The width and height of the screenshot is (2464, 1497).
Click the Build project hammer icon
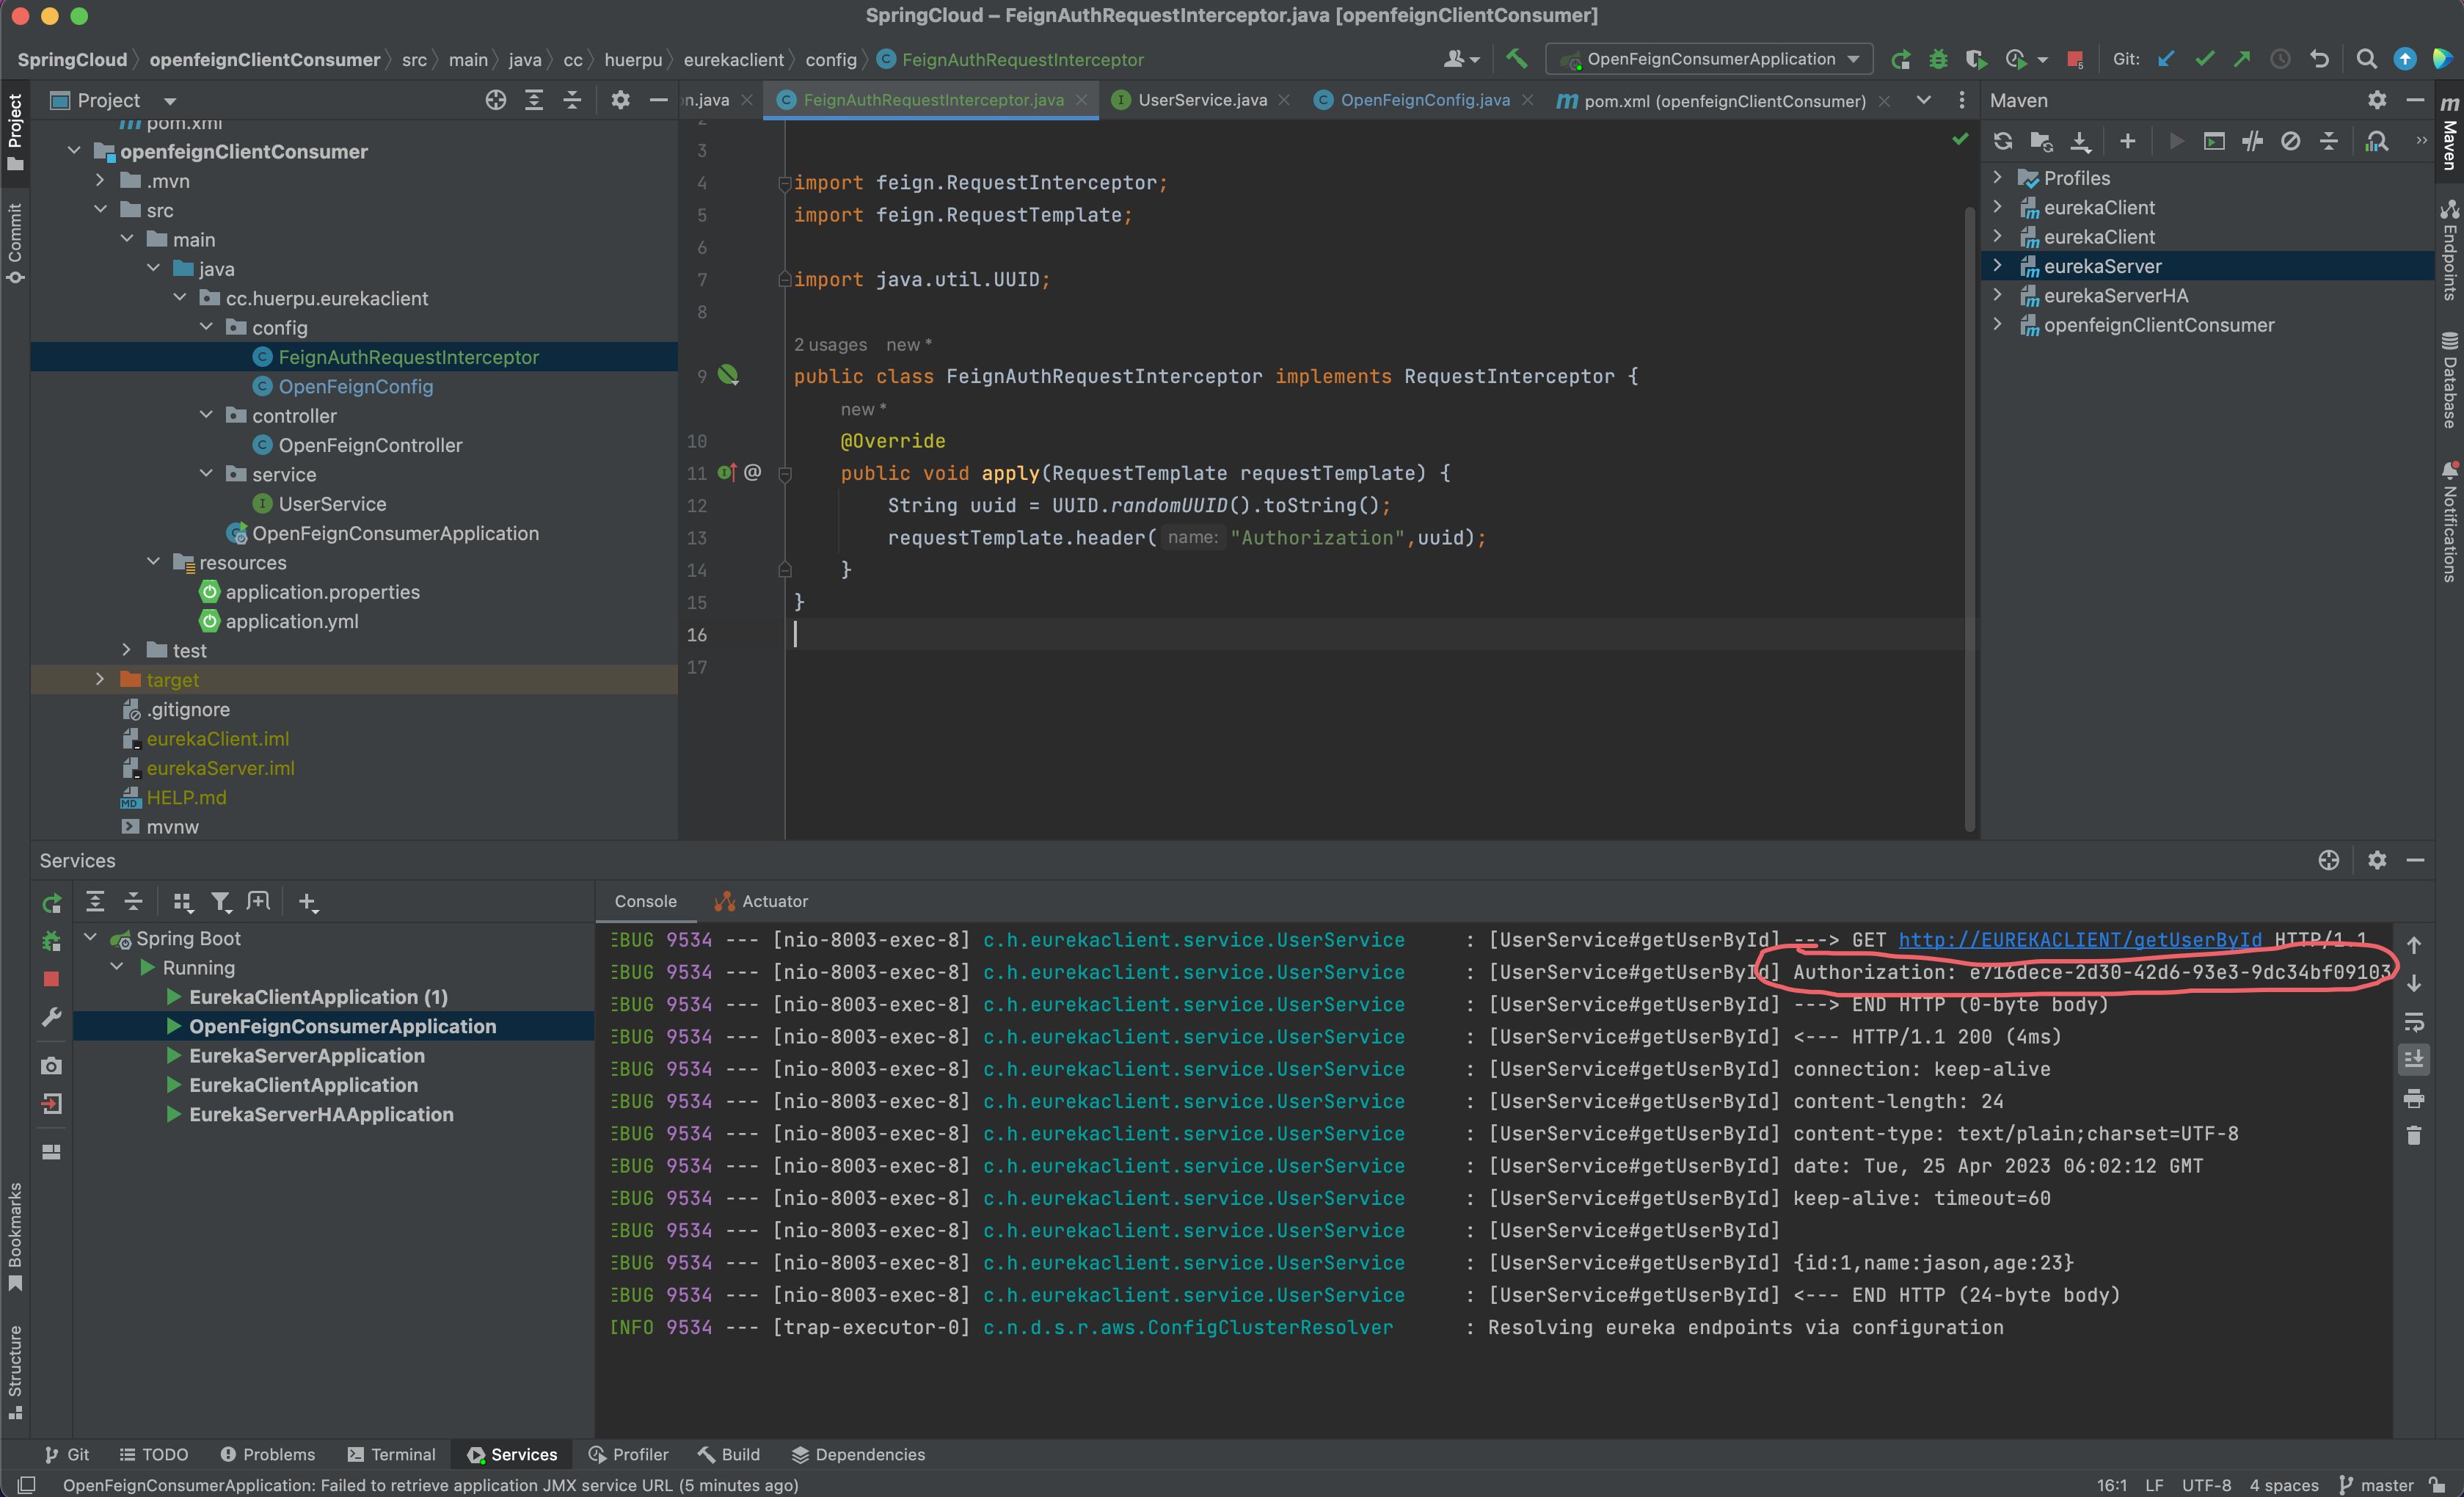pyautogui.click(x=1517, y=59)
